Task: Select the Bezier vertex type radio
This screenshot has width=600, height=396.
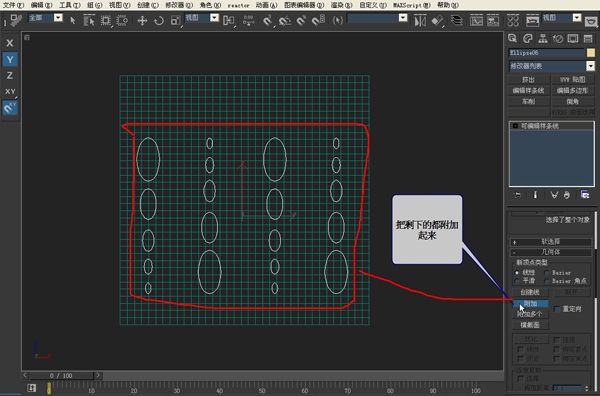Action: point(547,272)
